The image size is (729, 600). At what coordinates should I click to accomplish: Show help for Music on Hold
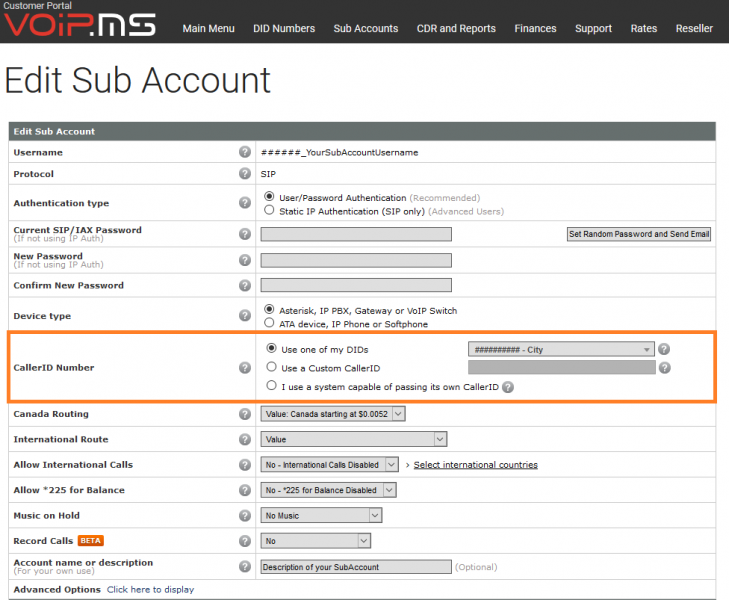point(245,515)
